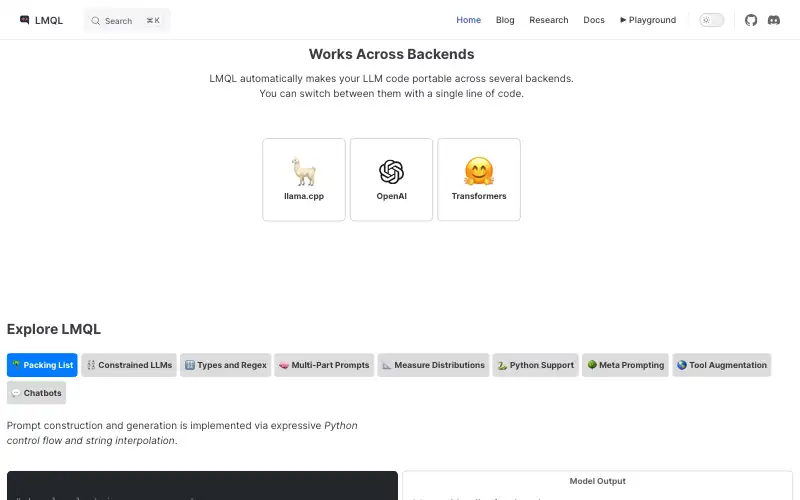Switch to Python Support tab
Screen dimensions: 800x500
[535, 365]
